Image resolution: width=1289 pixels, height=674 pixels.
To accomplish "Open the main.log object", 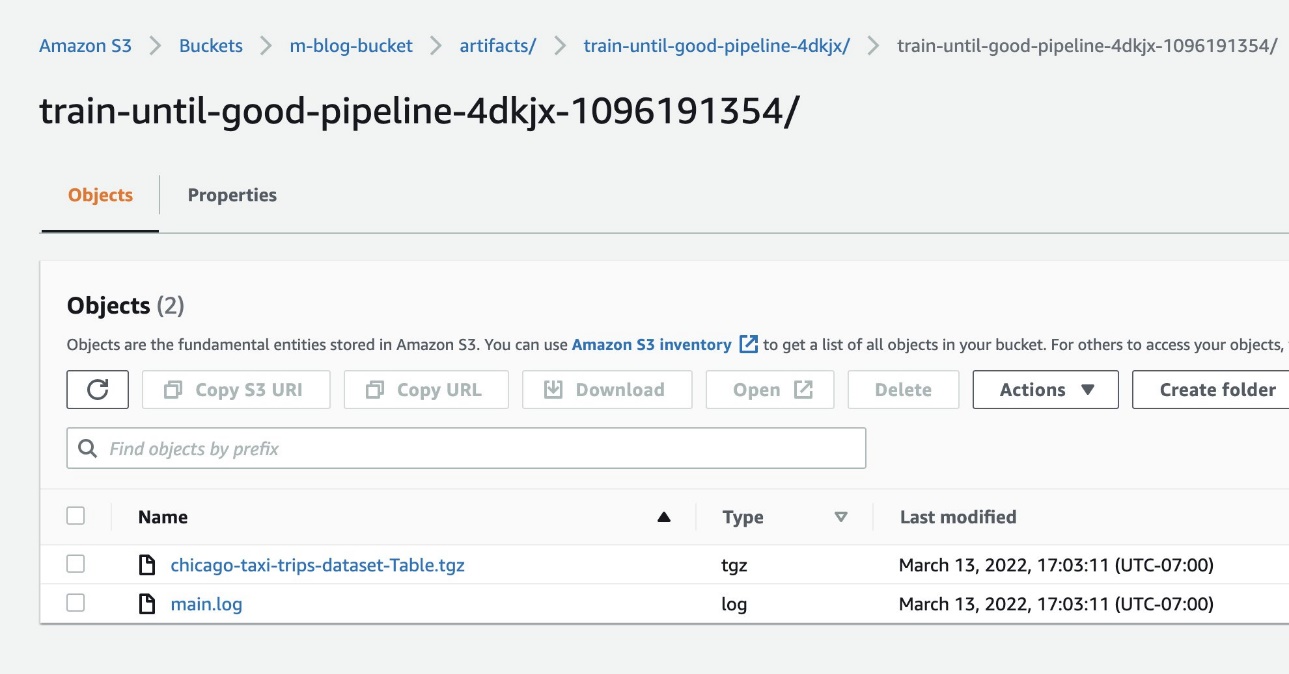I will [x=206, y=604].
